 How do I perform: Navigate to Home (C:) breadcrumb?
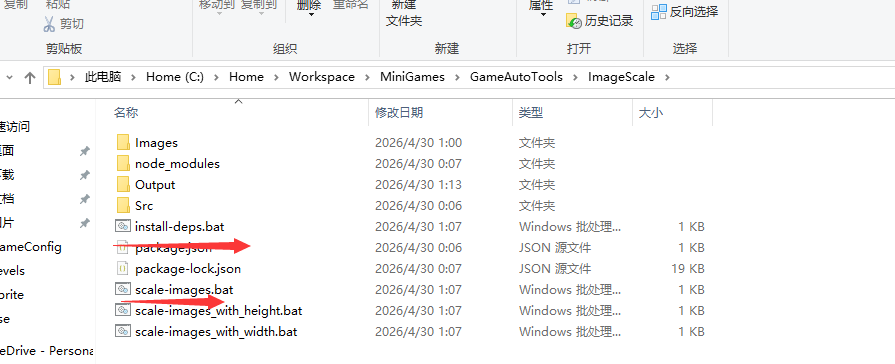[x=175, y=77]
